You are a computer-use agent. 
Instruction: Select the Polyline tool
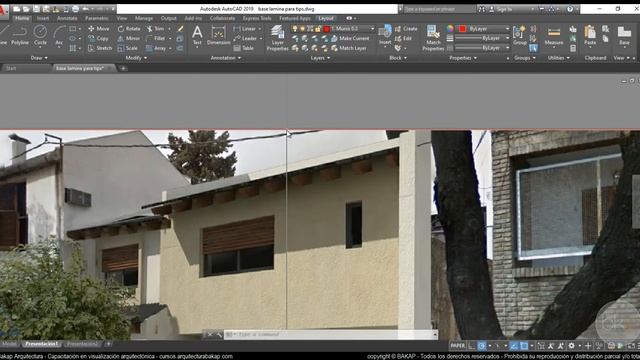(20, 35)
